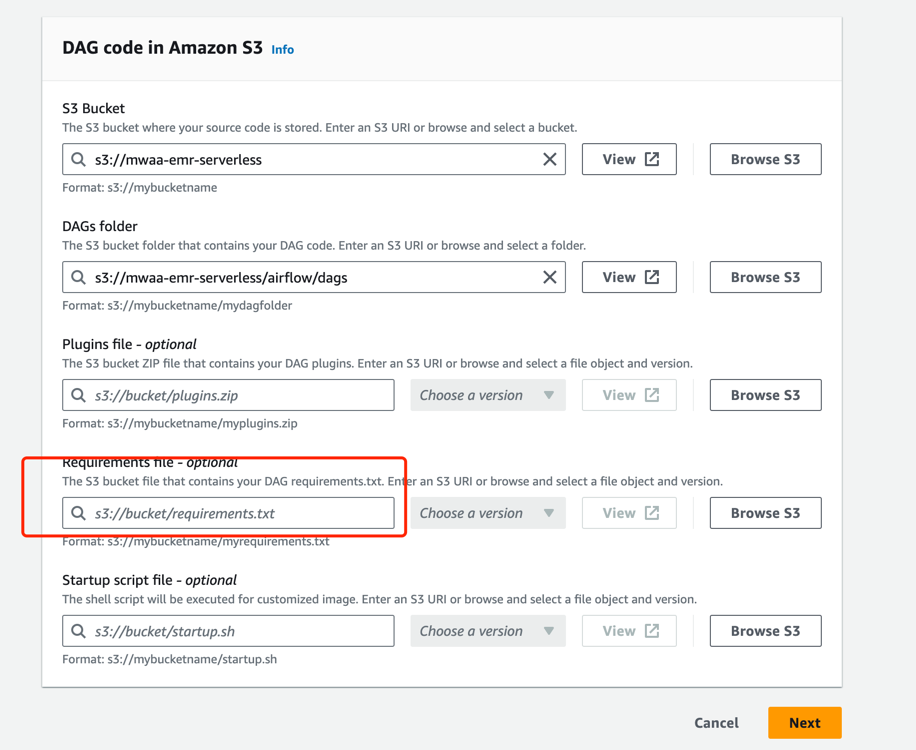This screenshot has width=916, height=750.
Task: Expand the Startup script version dropdown
Action: [488, 631]
